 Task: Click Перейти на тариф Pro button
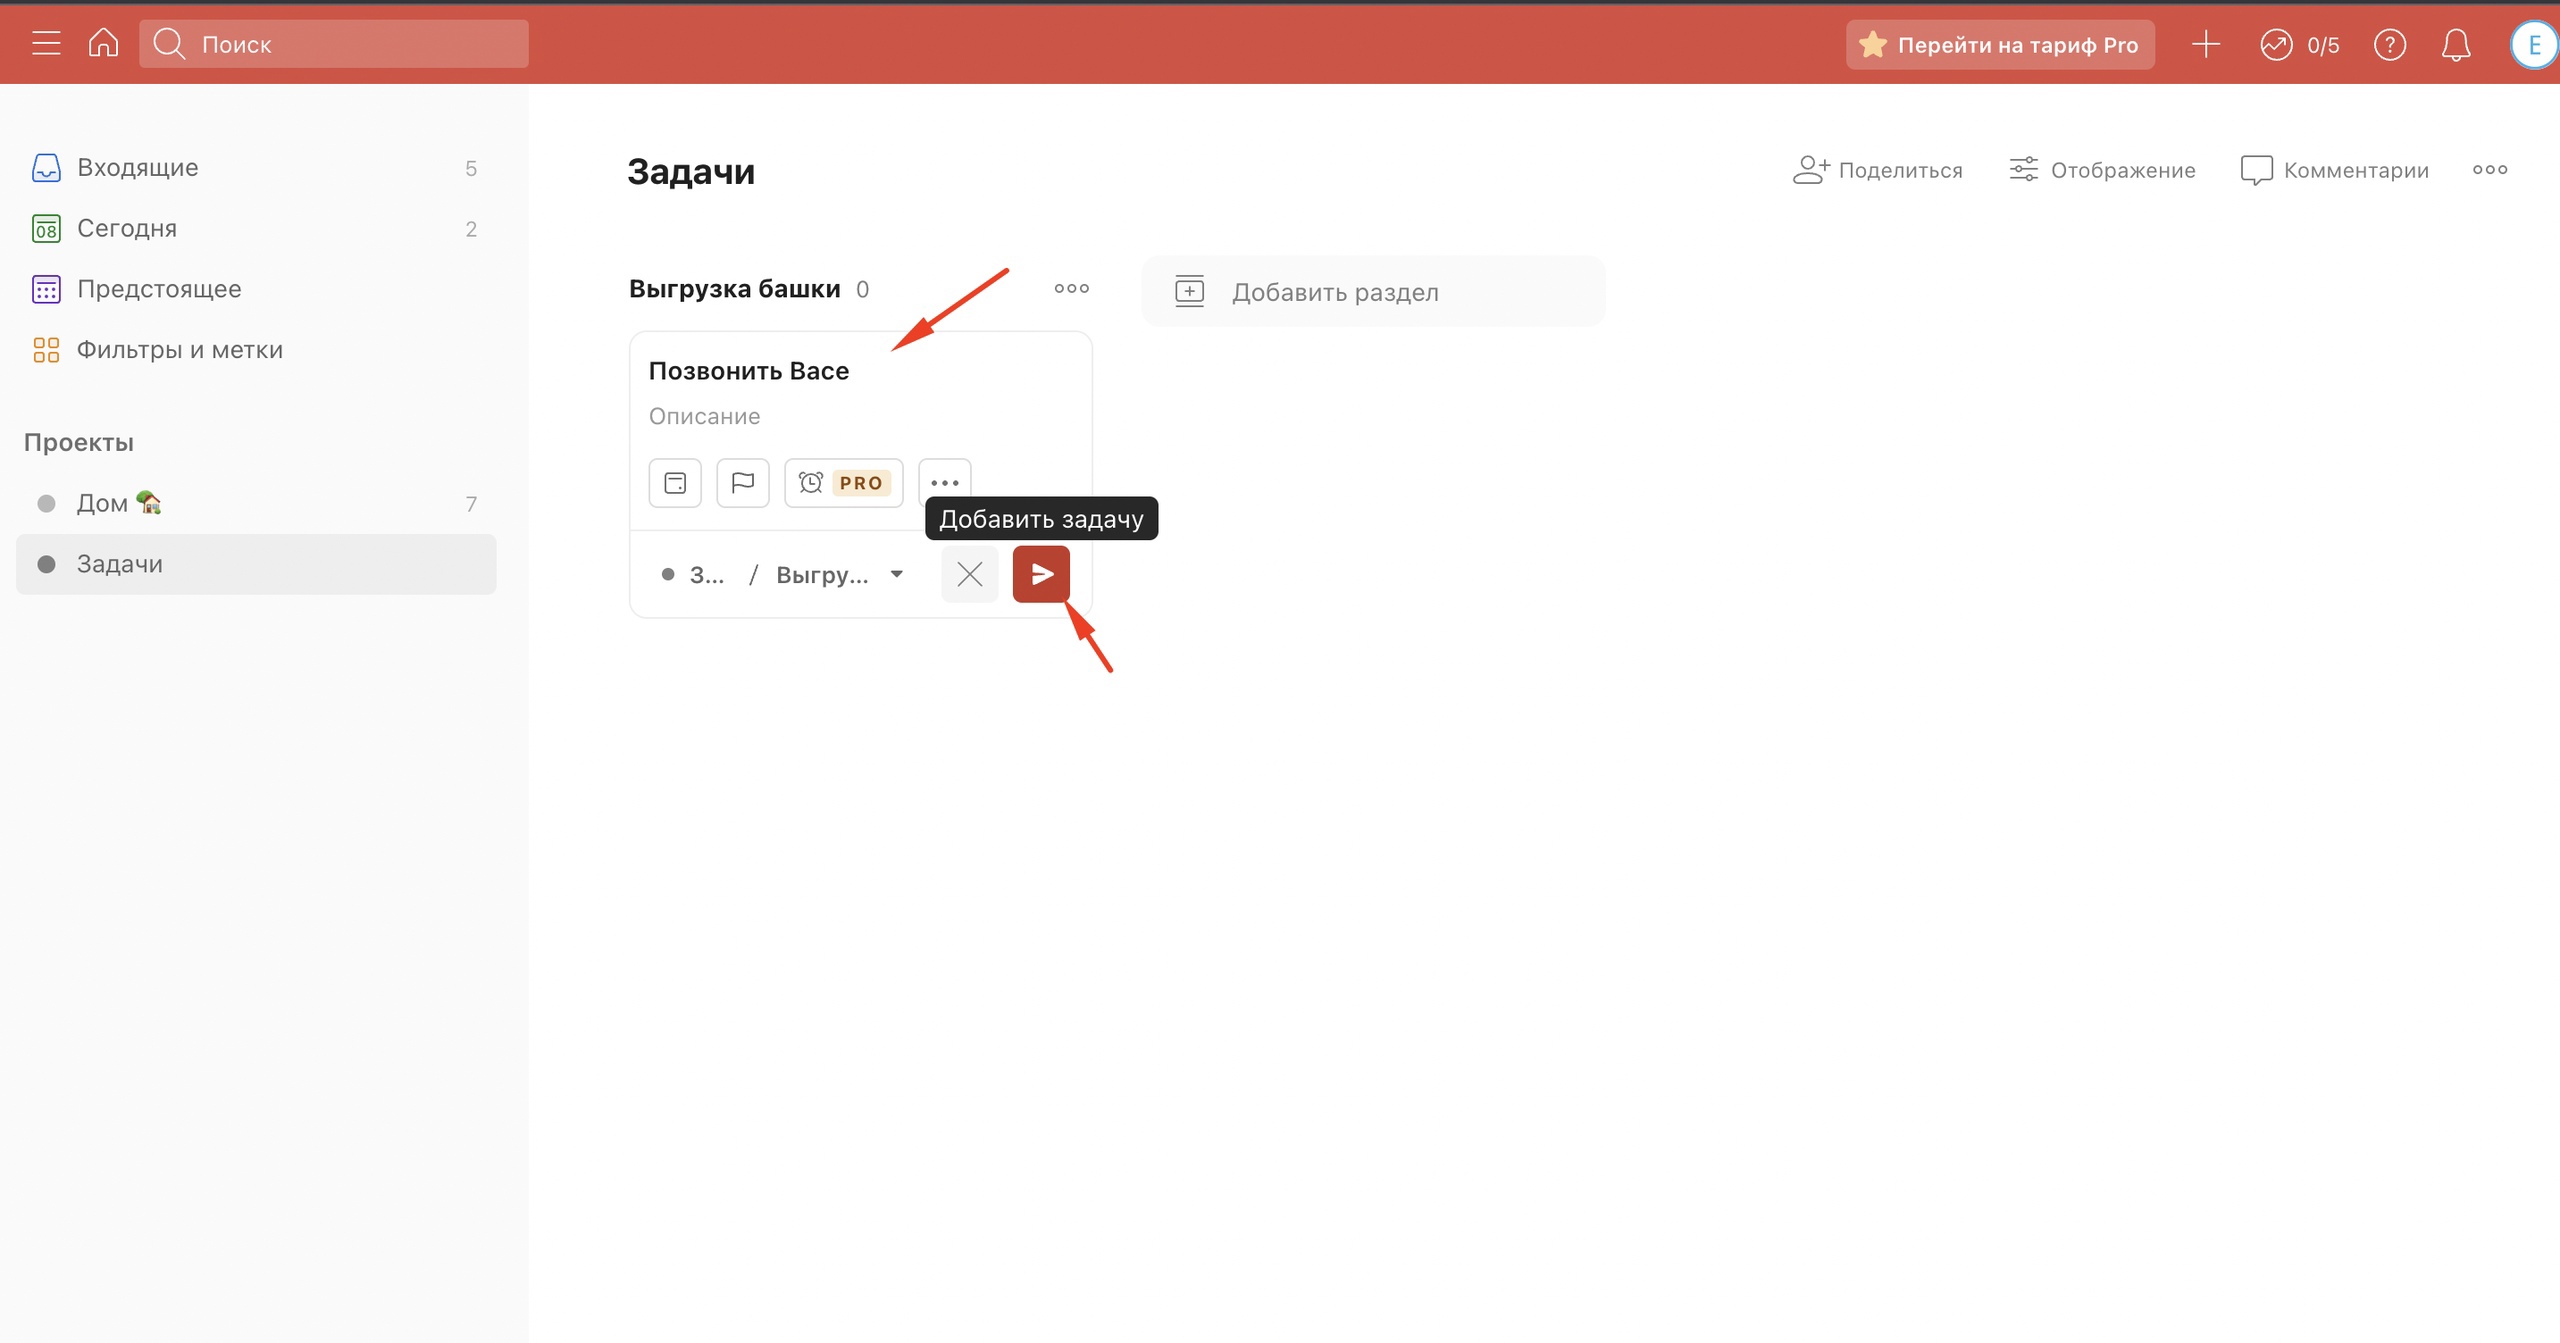[2000, 44]
